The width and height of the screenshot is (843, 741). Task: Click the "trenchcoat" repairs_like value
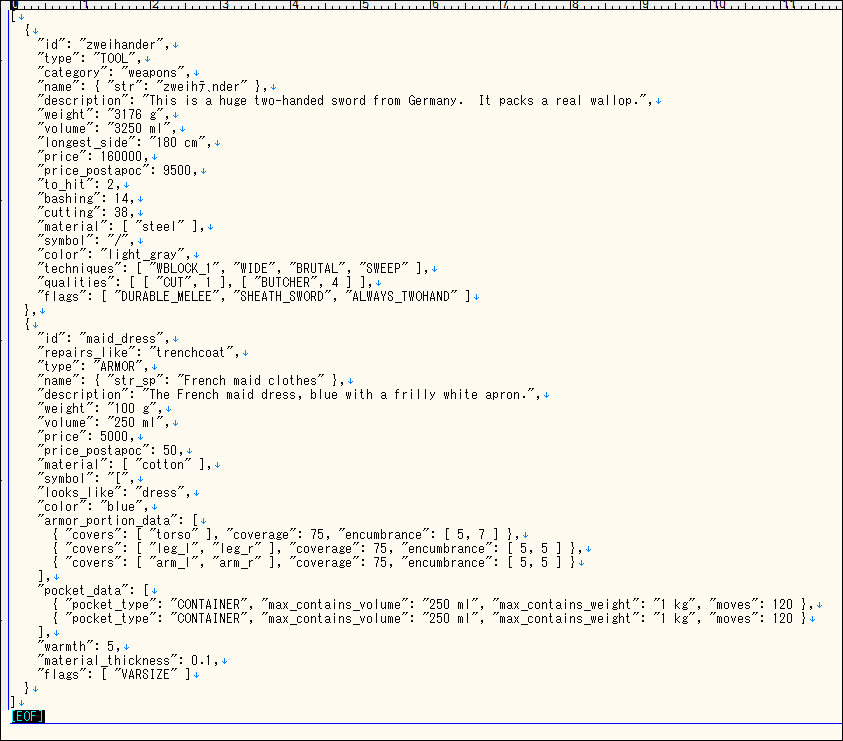195,352
